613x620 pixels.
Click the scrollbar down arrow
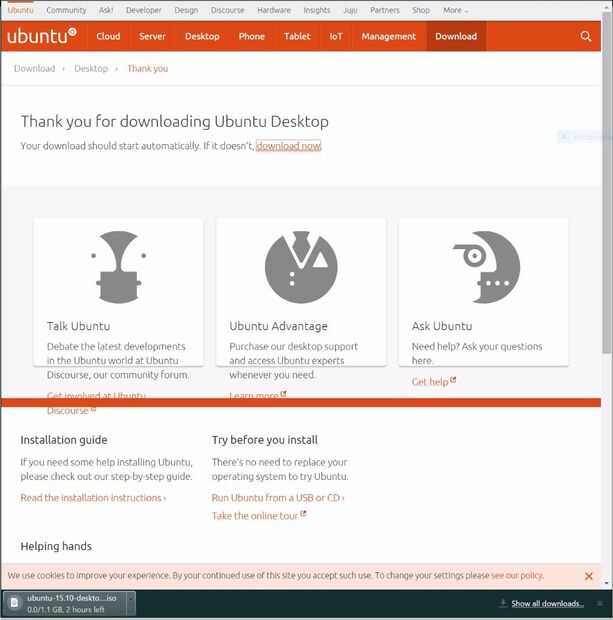[x=607, y=583]
